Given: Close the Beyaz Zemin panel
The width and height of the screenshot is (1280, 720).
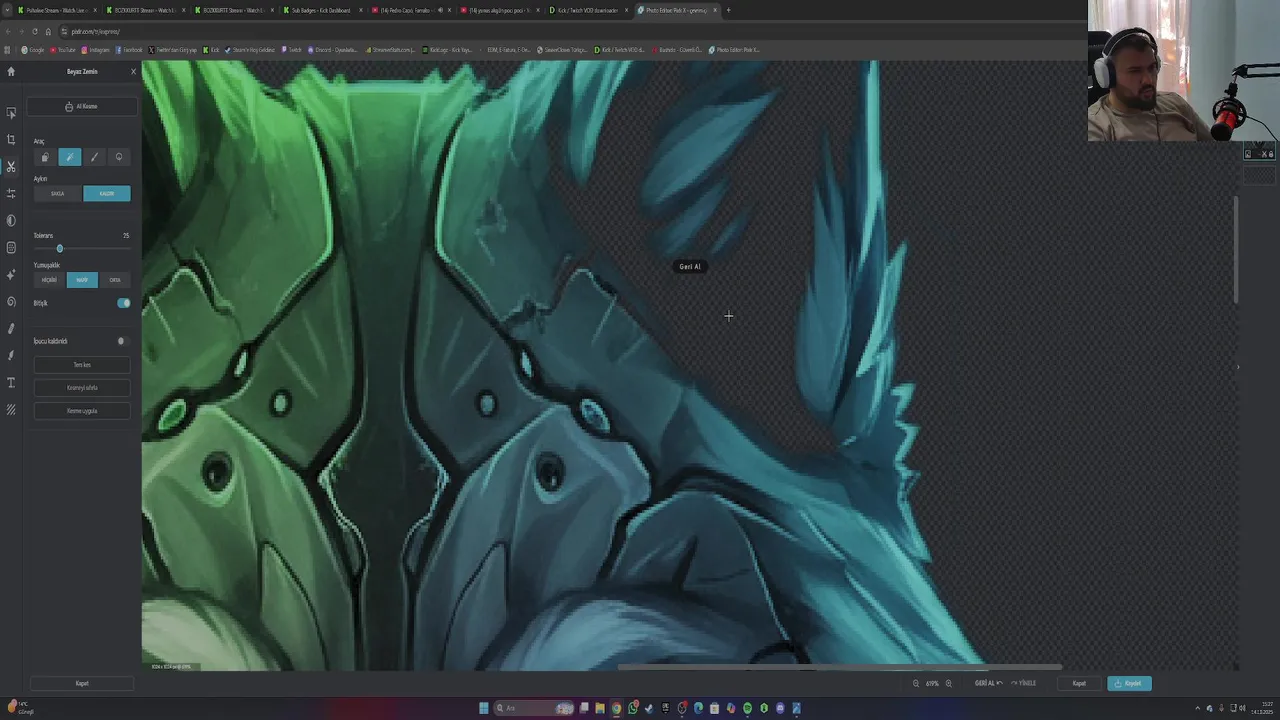Looking at the screenshot, I should 133,71.
